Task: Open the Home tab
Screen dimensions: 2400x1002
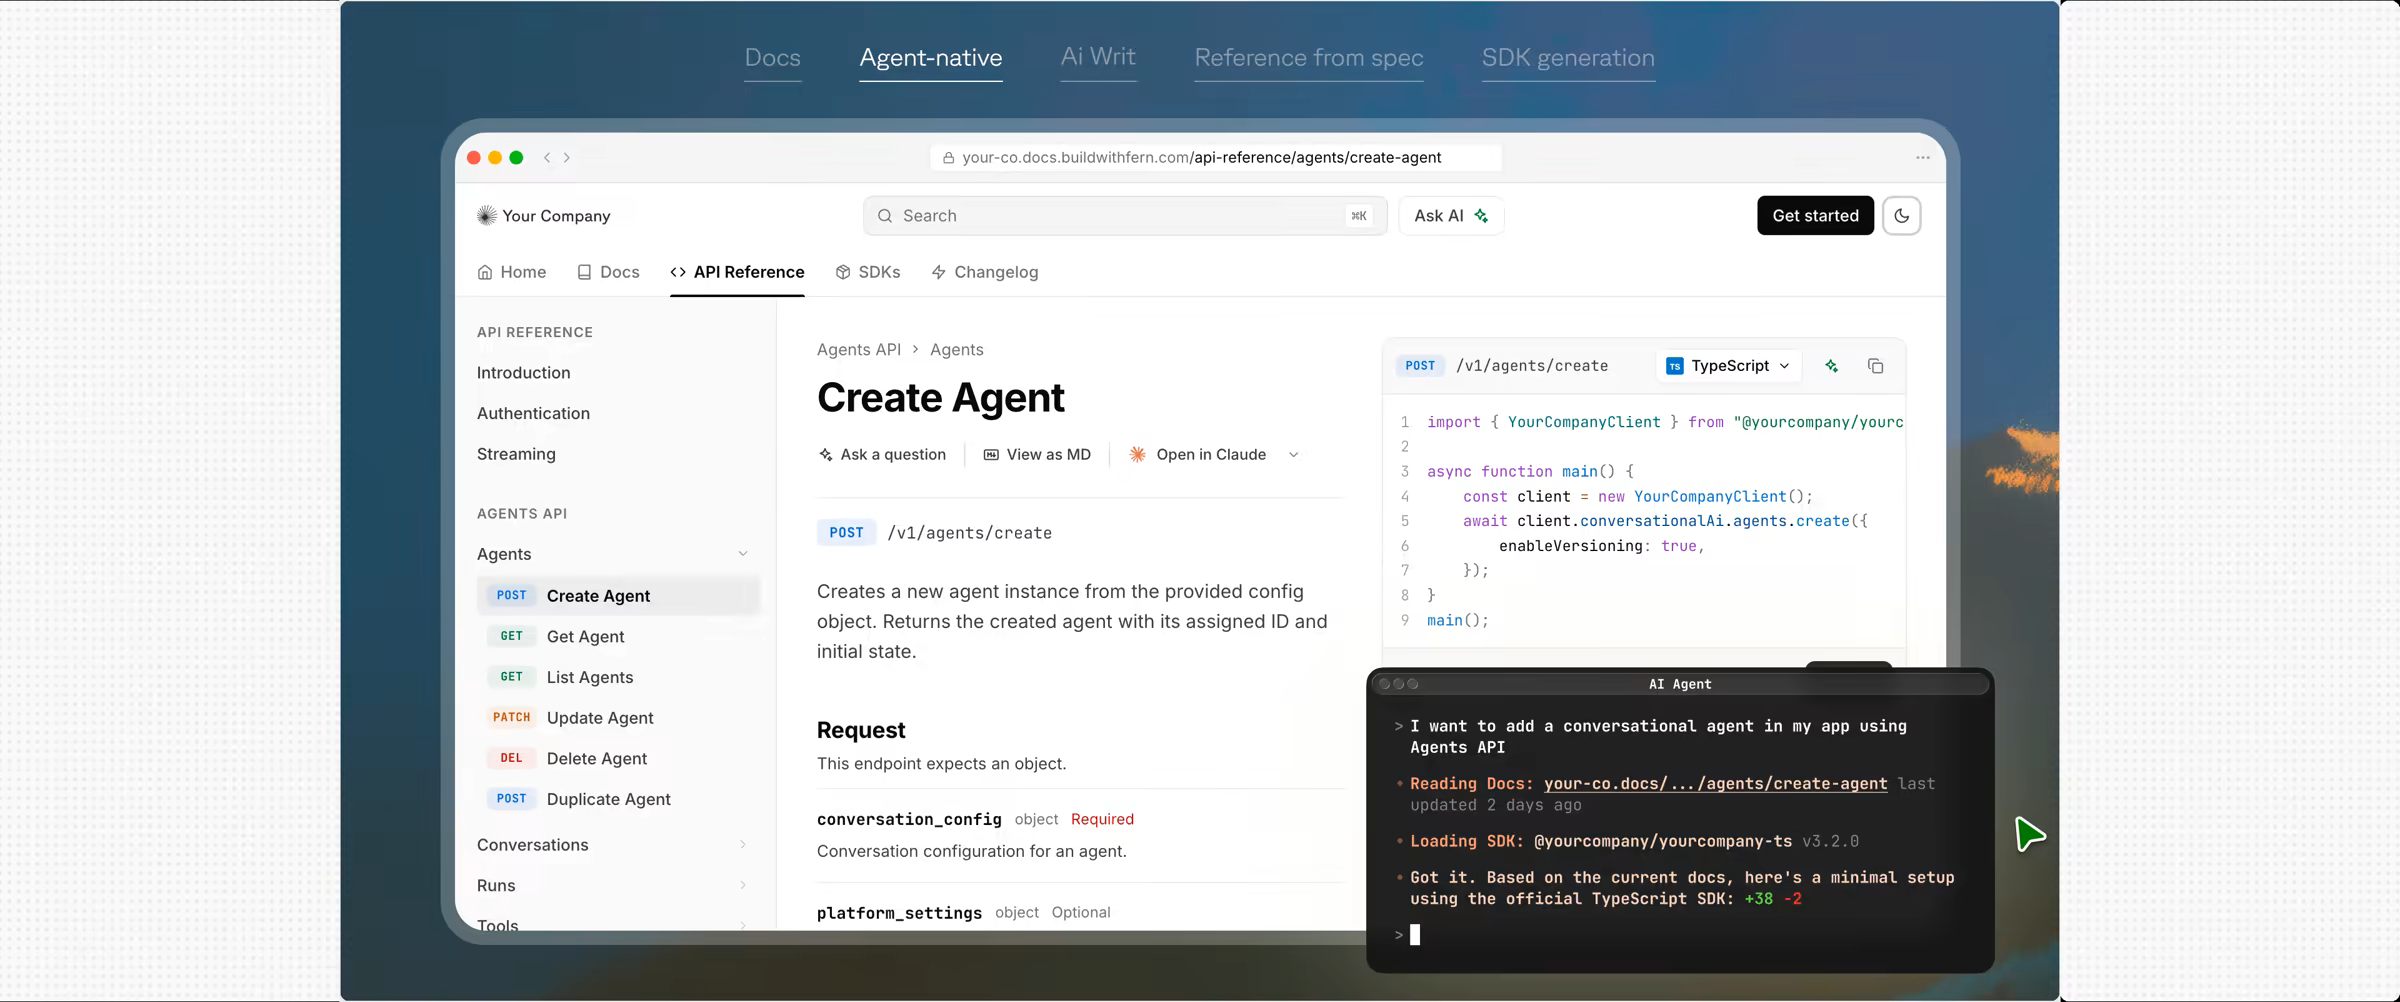Action: [x=511, y=272]
